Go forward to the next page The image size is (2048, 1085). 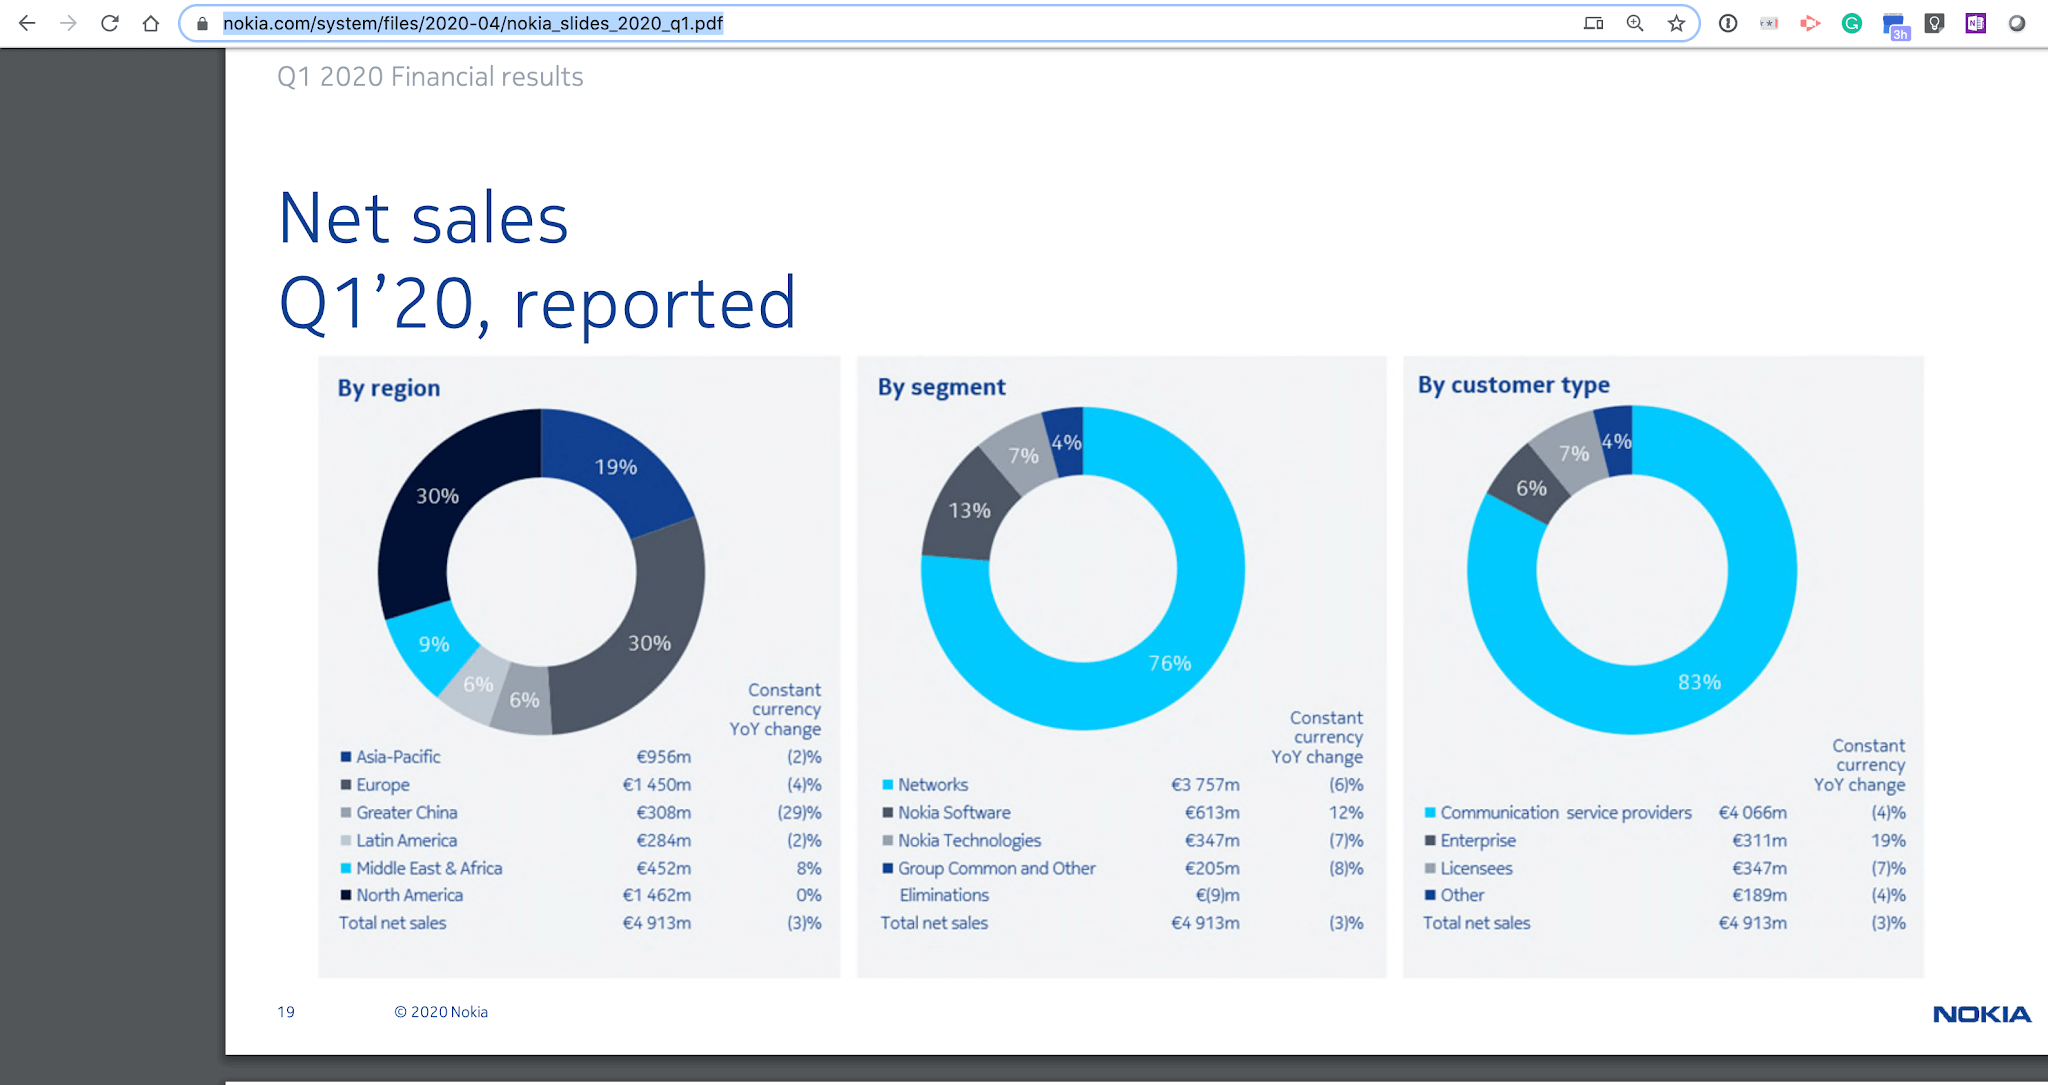coord(68,22)
